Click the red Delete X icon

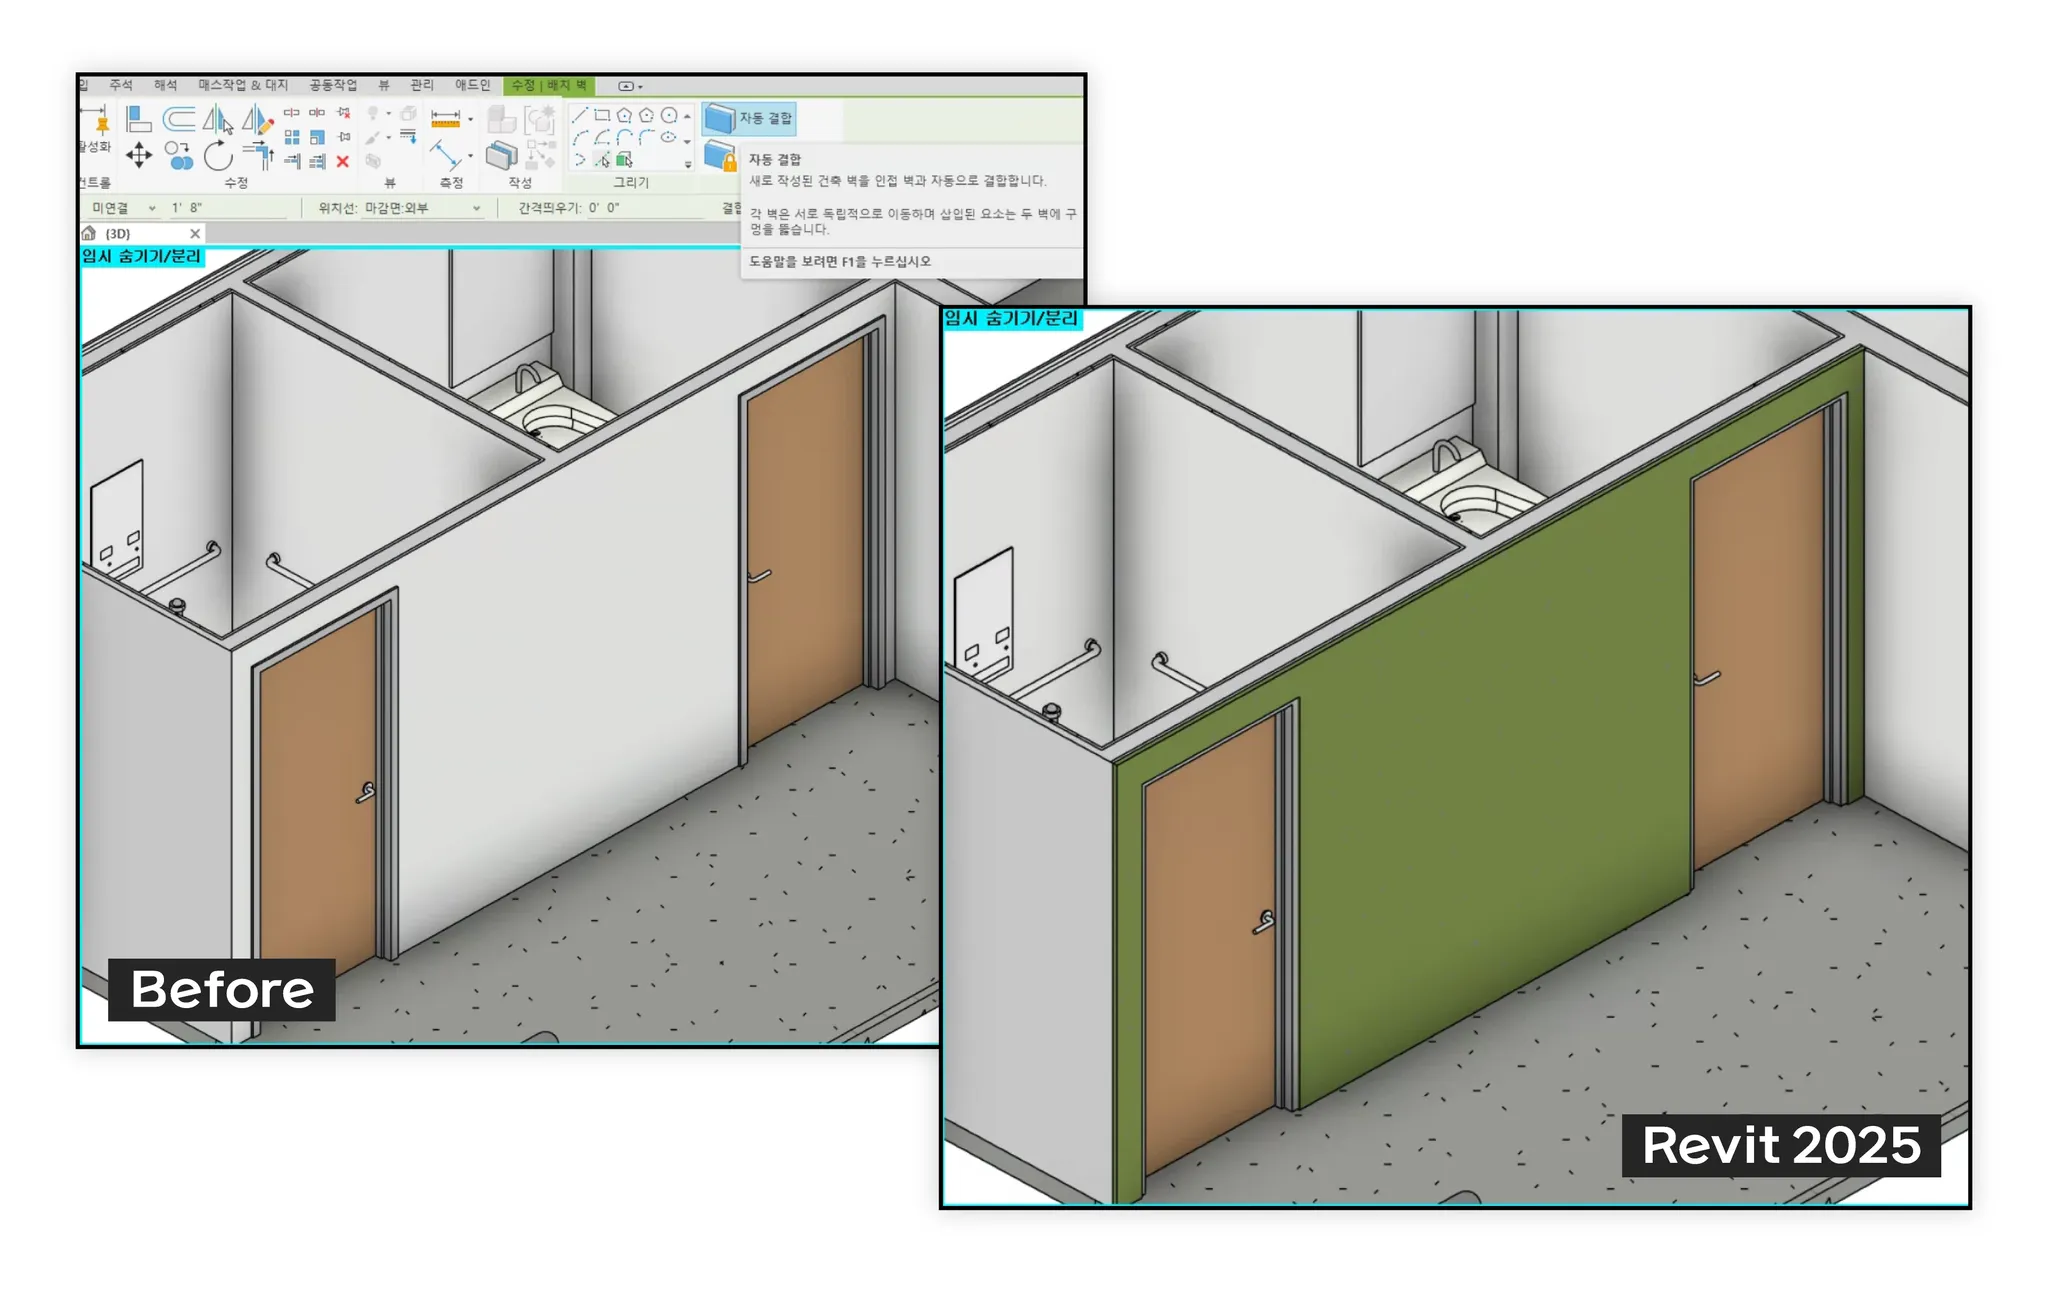[x=343, y=161]
